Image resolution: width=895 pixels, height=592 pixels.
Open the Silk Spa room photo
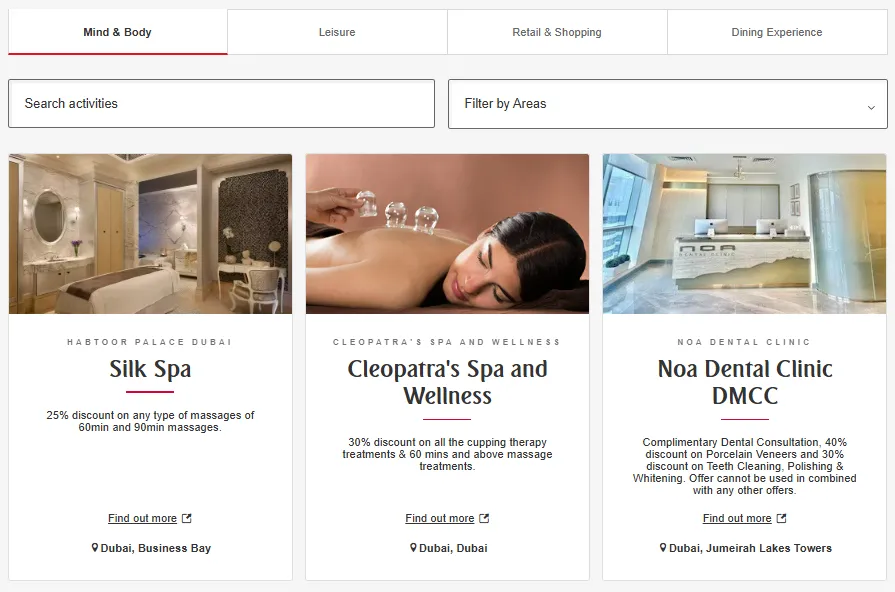coord(150,233)
